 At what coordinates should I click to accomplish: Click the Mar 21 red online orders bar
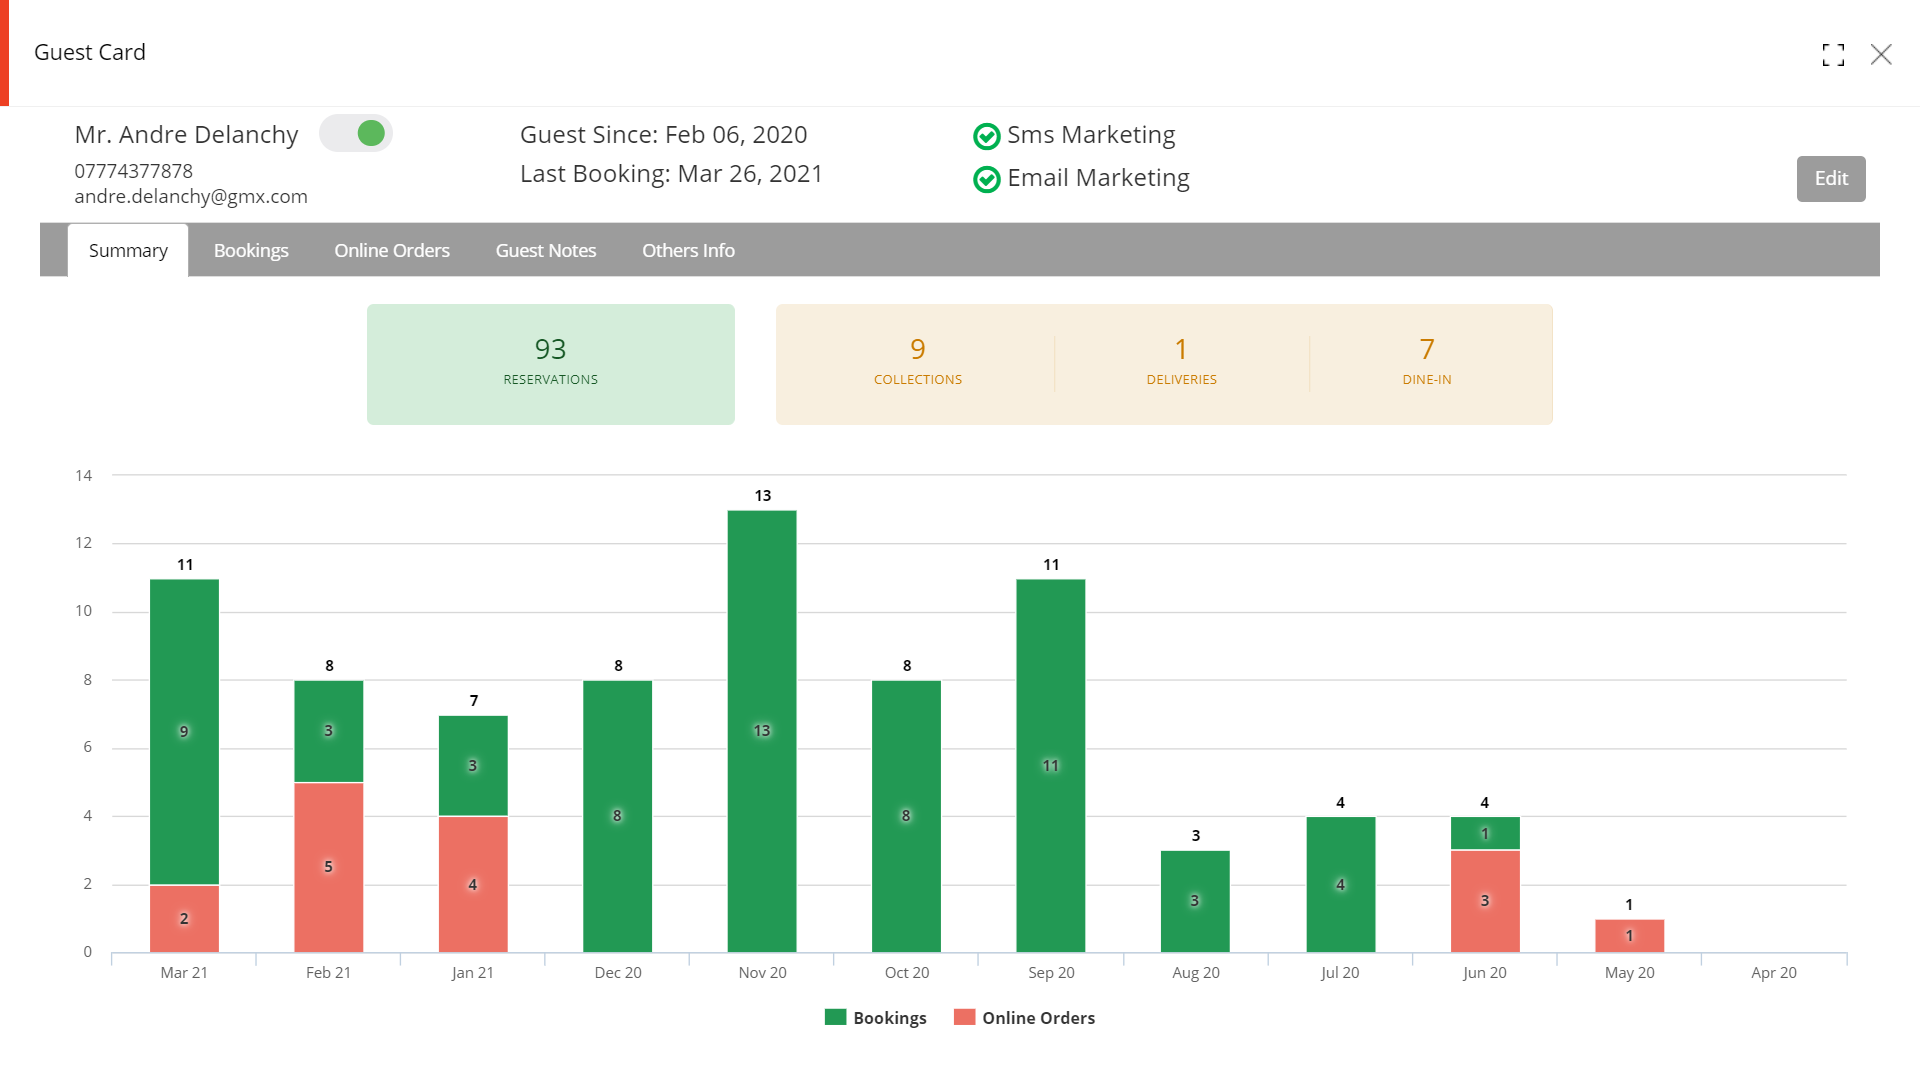(x=184, y=918)
